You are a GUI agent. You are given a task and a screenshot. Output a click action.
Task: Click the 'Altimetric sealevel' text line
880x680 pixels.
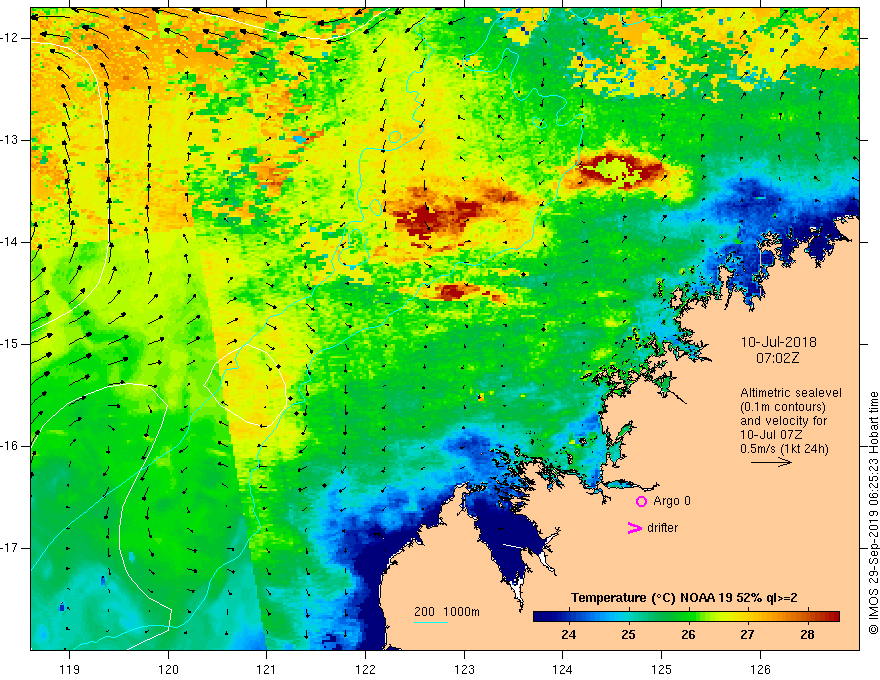[x=791, y=393]
